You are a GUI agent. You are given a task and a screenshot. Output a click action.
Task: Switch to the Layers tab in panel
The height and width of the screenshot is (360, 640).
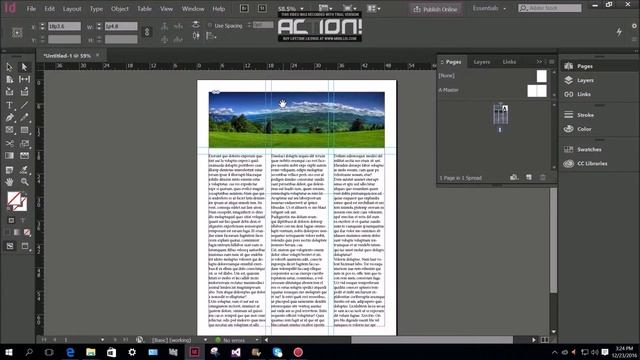point(482,62)
